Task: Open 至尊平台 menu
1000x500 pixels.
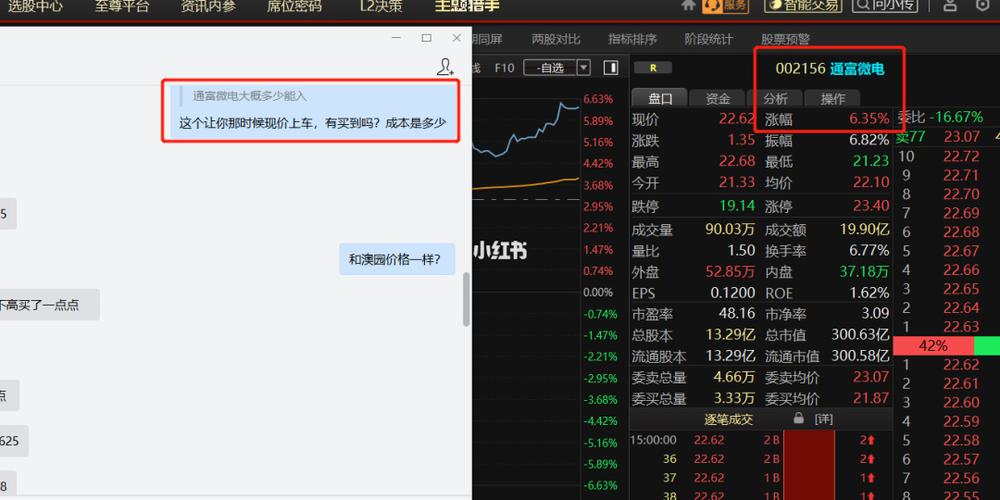Action: coord(122,6)
